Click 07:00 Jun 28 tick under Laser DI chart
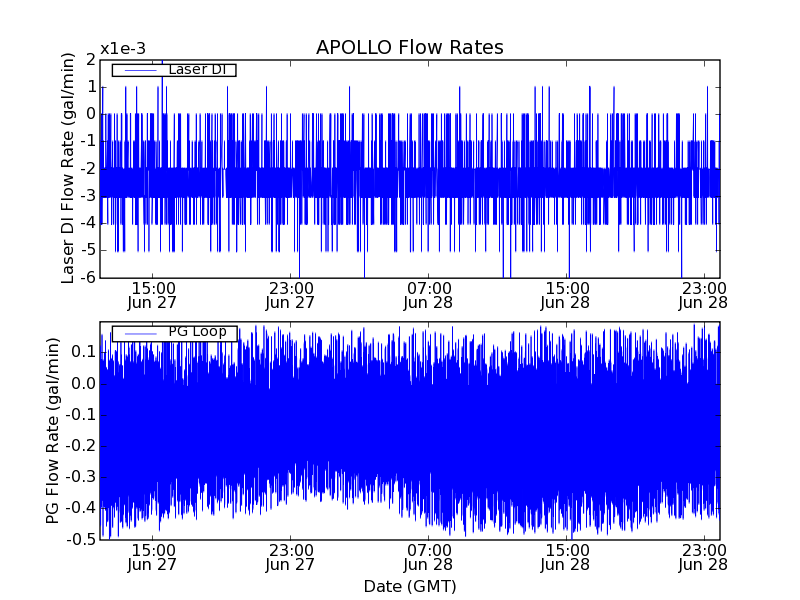Viewport: 800px width, 600px height. 428,295
